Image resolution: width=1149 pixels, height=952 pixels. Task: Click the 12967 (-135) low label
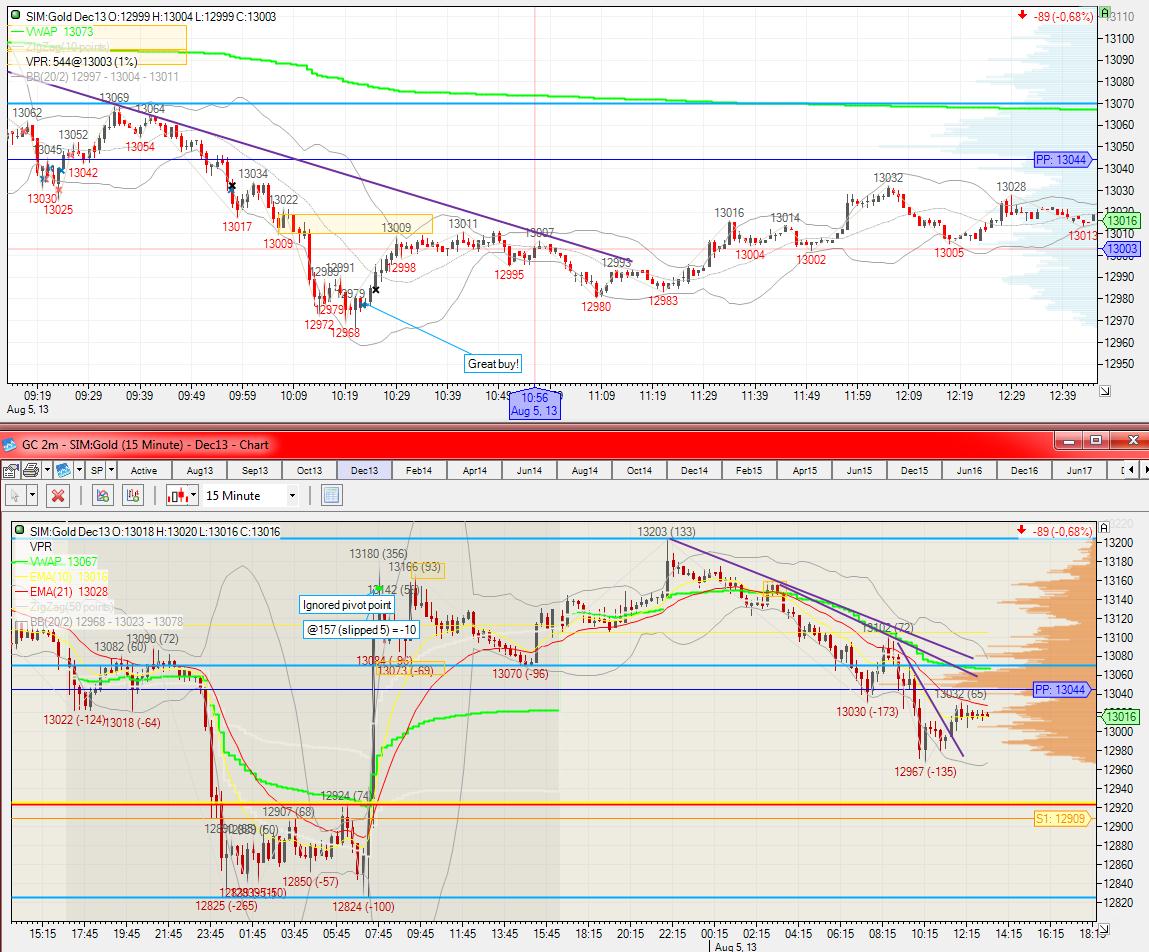[926, 771]
